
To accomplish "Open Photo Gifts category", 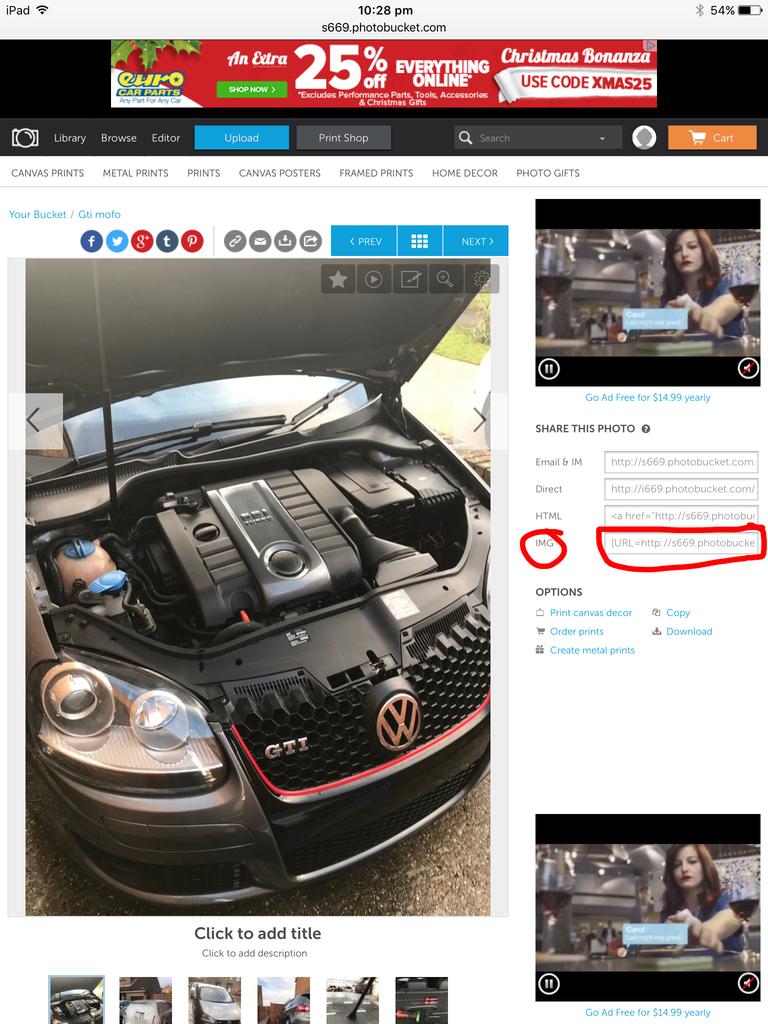I will 548,173.
